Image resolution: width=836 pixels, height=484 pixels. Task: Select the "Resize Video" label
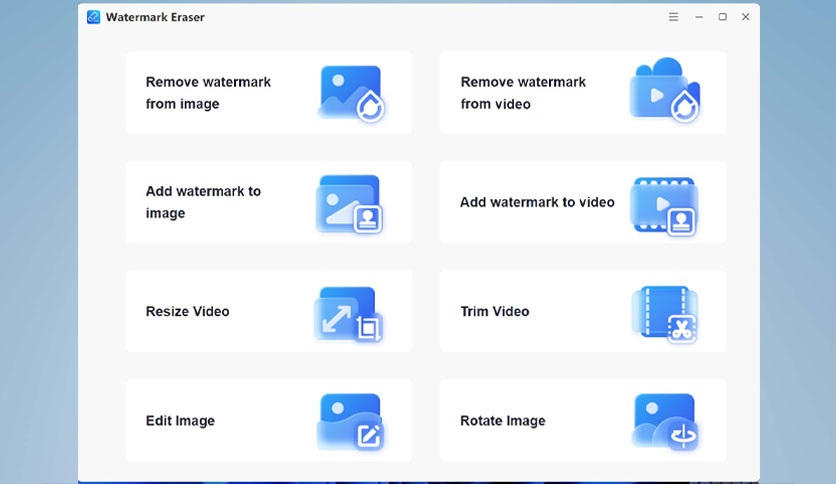pos(187,311)
